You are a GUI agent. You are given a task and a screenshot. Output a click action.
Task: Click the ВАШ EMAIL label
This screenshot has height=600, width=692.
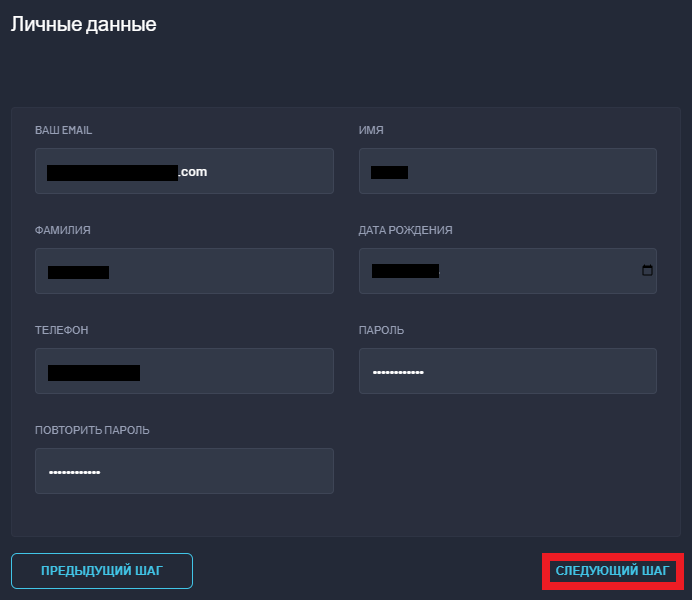64,130
